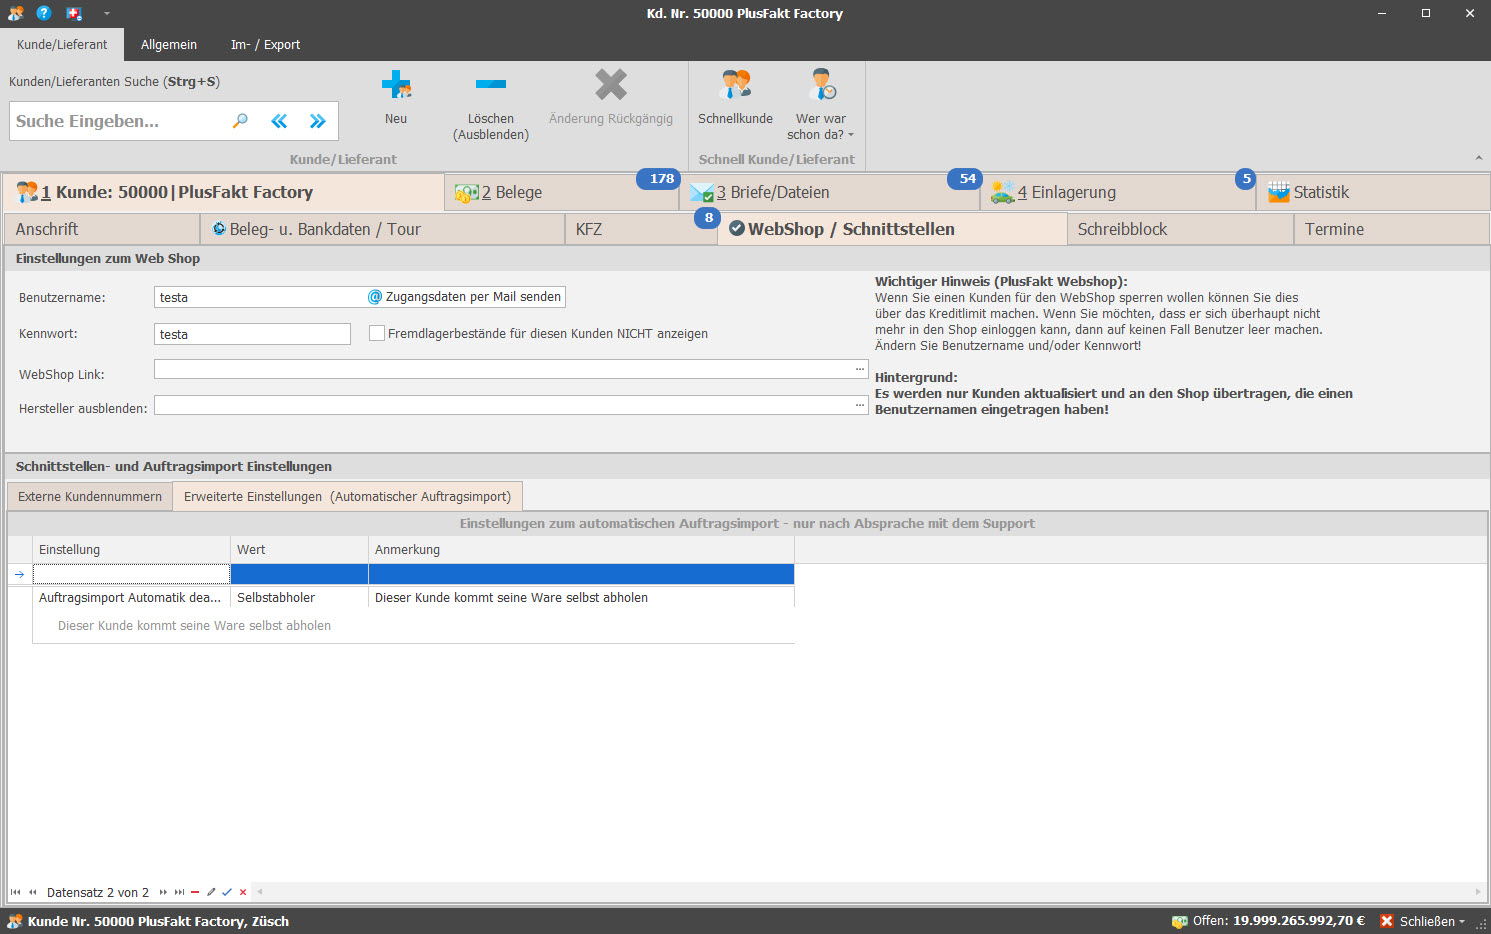
Task: Click customer icon in bottom status bar
Action: pos(15,921)
